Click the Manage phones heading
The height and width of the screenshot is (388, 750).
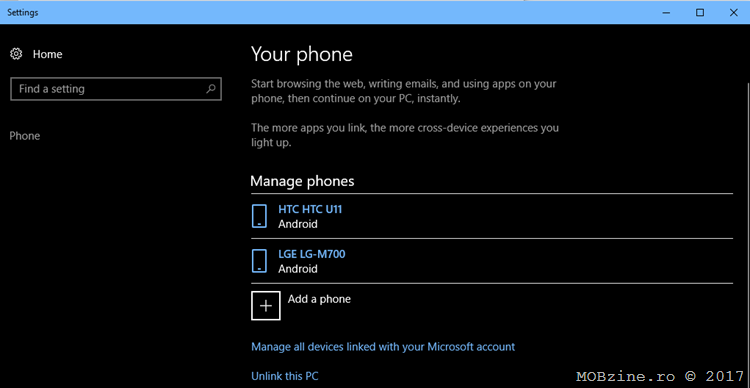(x=302, y=181)
